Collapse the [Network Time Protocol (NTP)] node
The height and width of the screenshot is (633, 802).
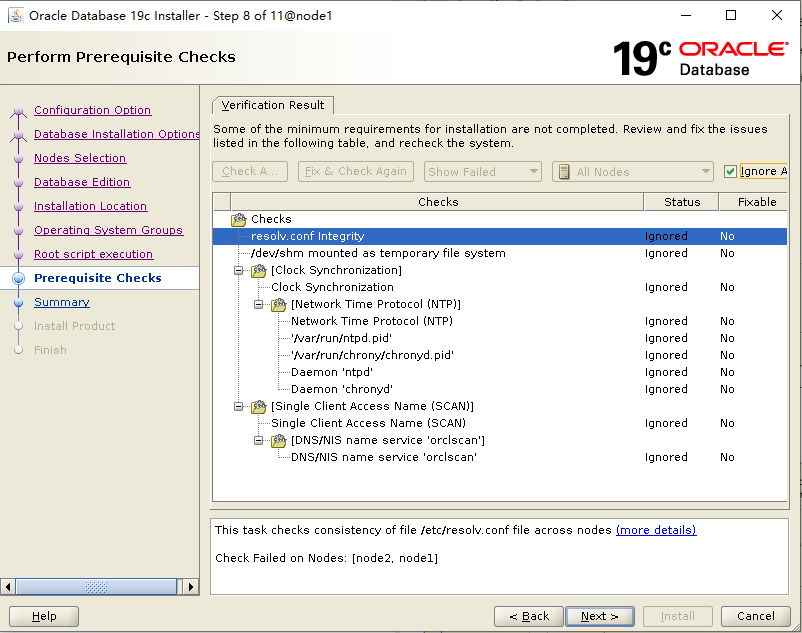click(x=258, y=305)
